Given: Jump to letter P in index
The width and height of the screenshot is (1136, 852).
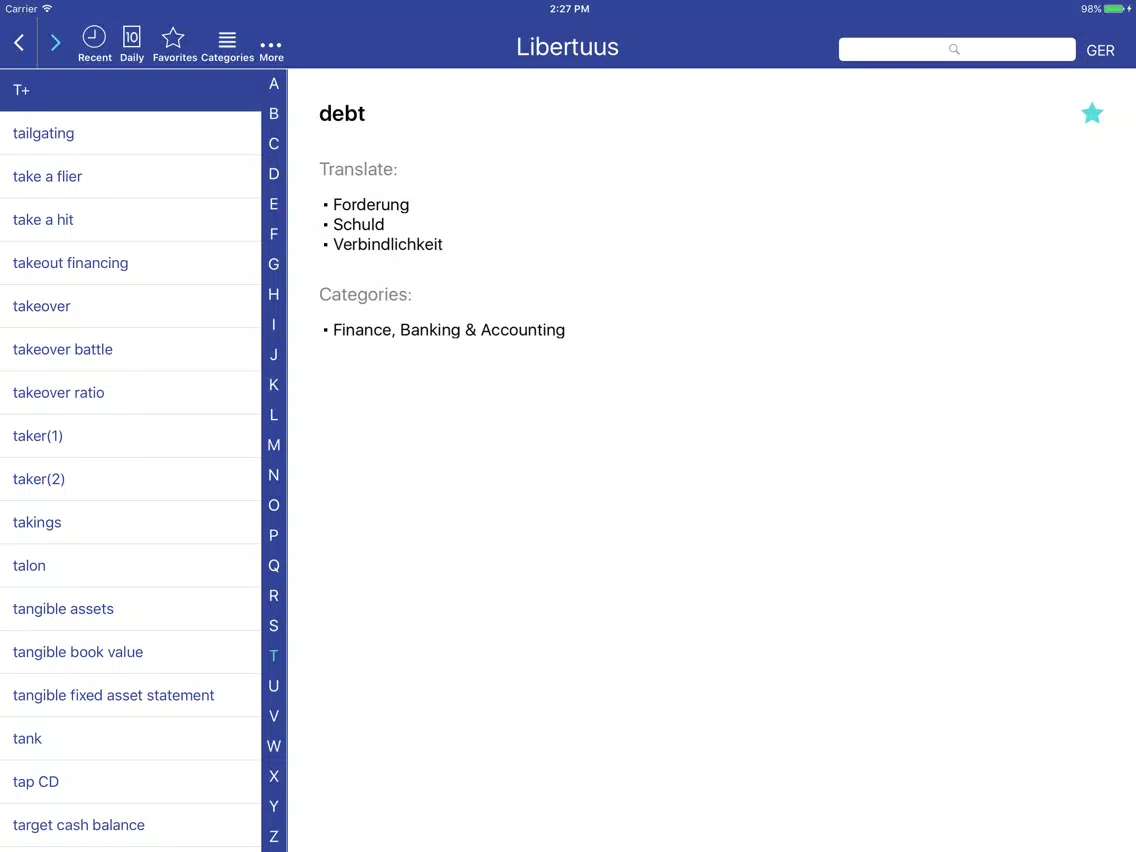Looking at the screenshot, I should [x=274, y=535].
